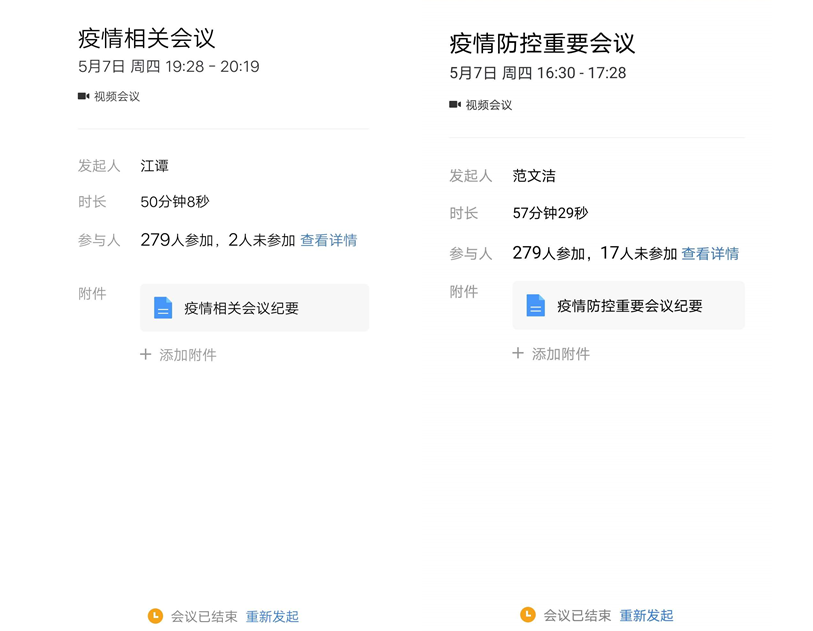Click the 疫情防控重要会议 title heading
Viewport: 813px width, 631px height.
coord(542,44)
